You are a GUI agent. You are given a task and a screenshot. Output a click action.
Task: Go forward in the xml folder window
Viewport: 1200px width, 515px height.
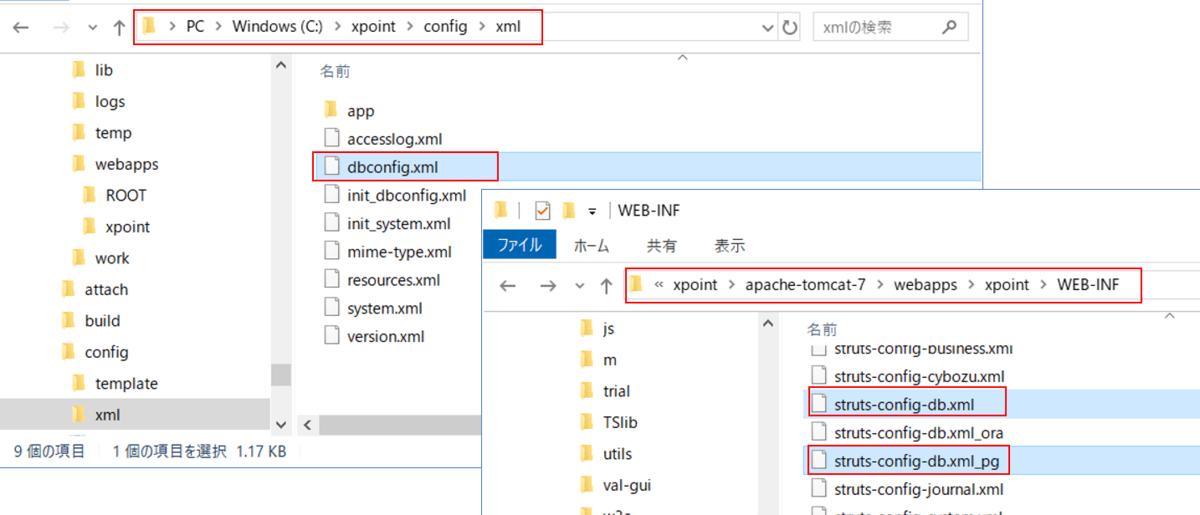(59, 27)
